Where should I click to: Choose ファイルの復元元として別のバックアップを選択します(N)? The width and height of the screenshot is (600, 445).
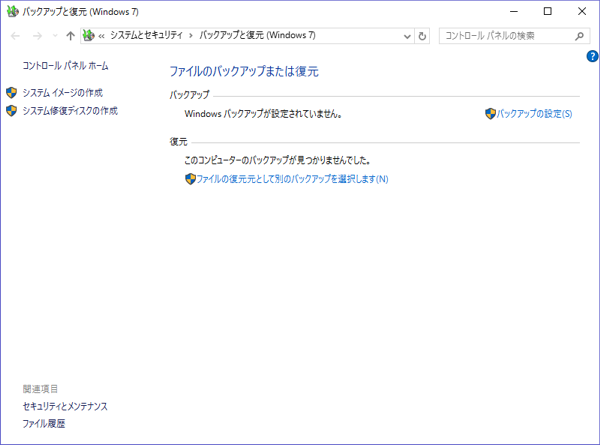coord(292,179)
